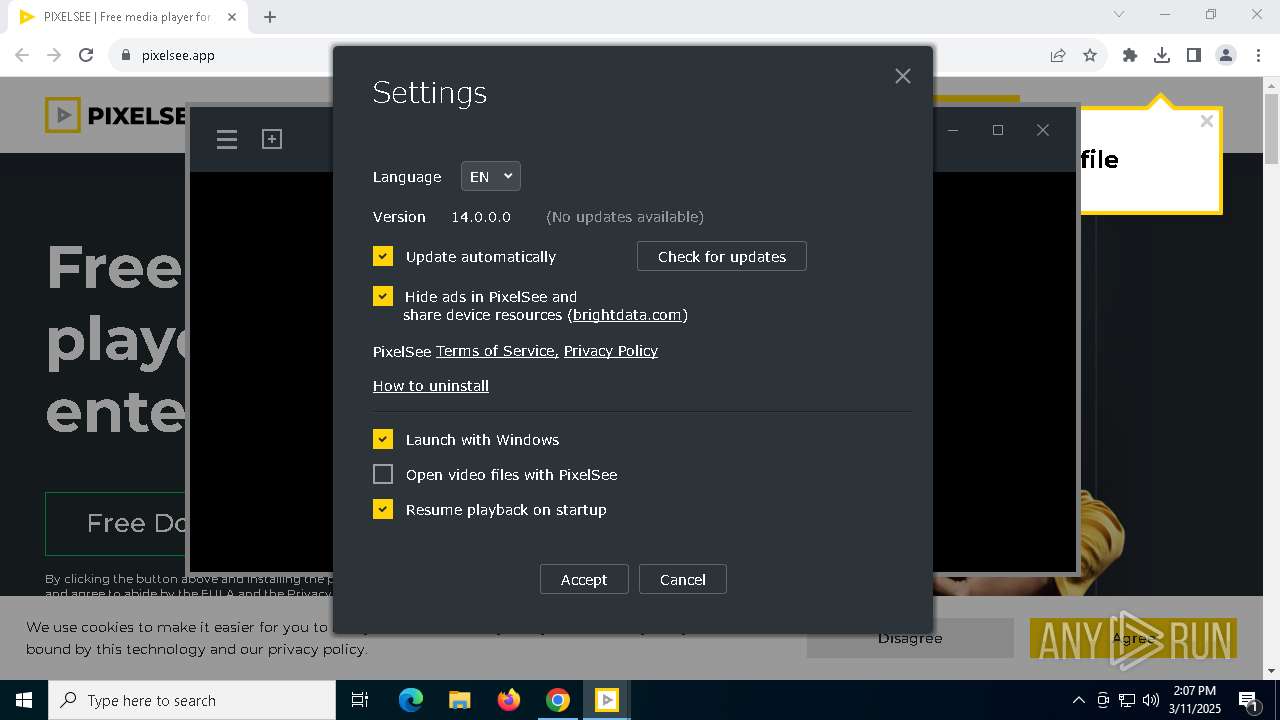Click the browser Forward arrow

(54, 55)
